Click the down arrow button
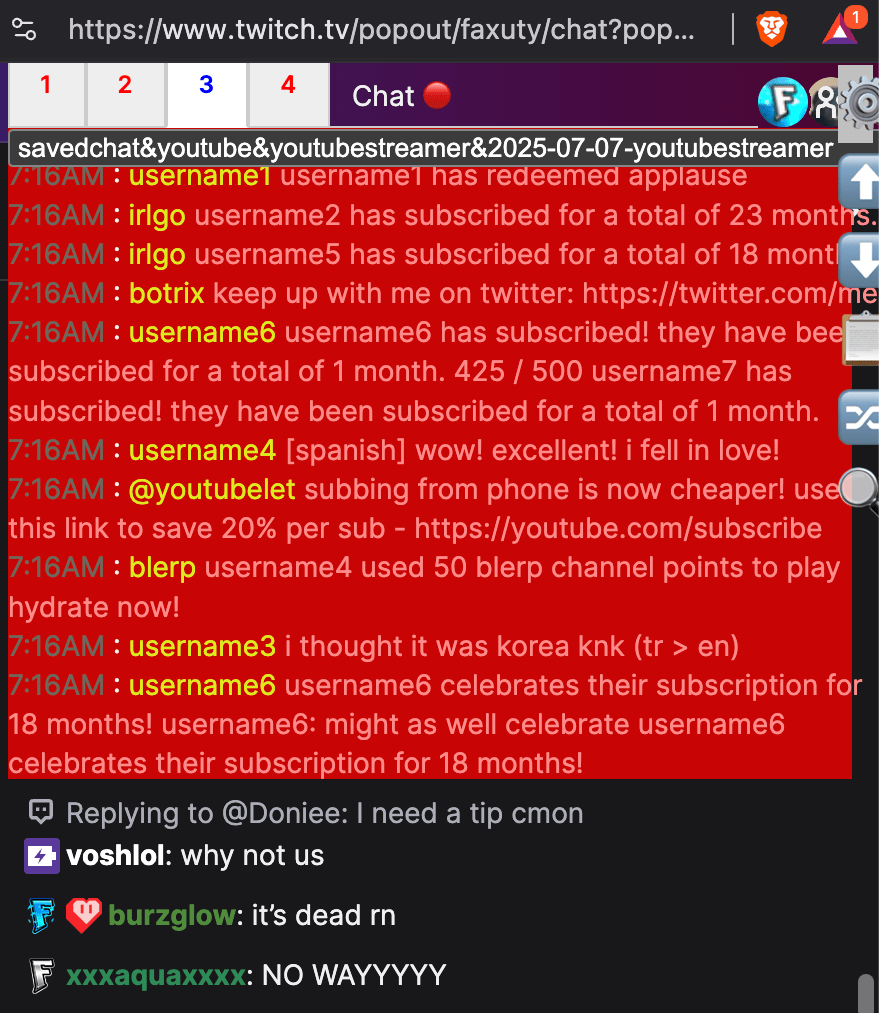Viewport: 879px width, 1013px height. click(x=860, y=260)
